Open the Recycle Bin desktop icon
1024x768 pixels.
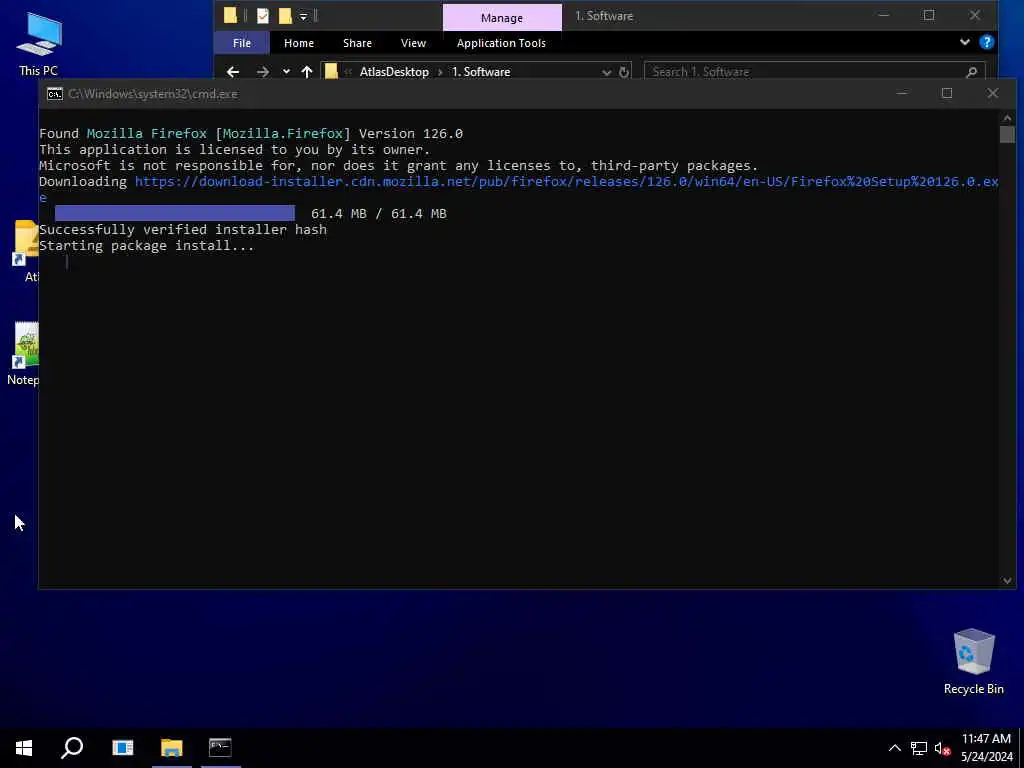click(x=973, y=661)
